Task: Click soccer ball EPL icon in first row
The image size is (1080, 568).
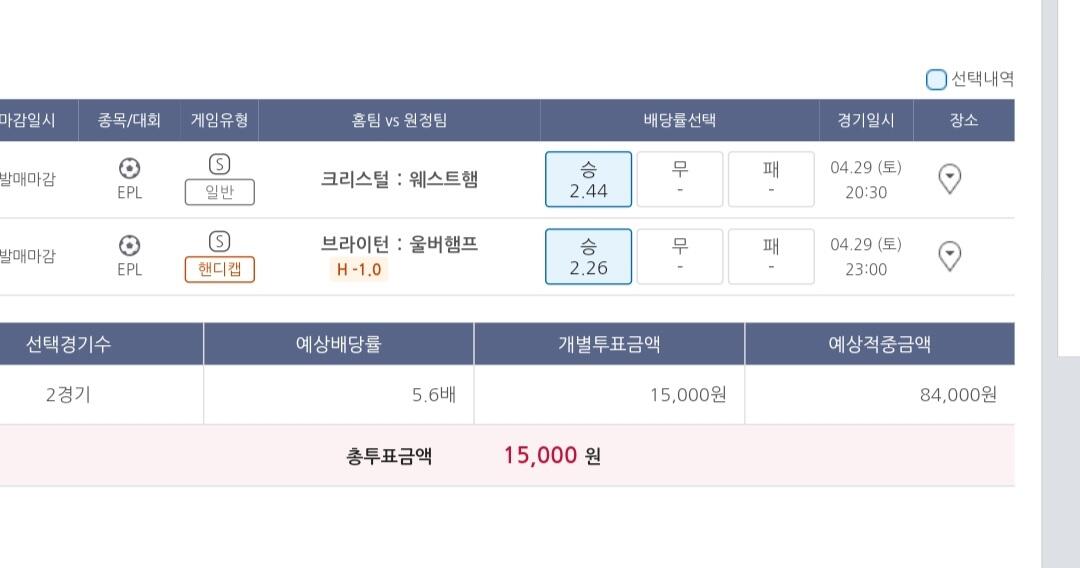Action: 129,168
